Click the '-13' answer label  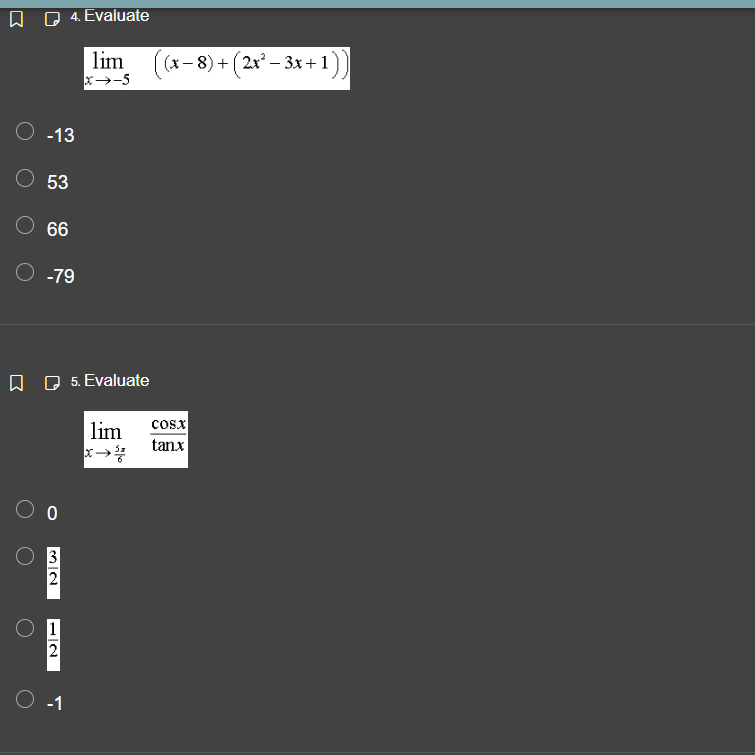pyautogui.click(x=61, y=135)
